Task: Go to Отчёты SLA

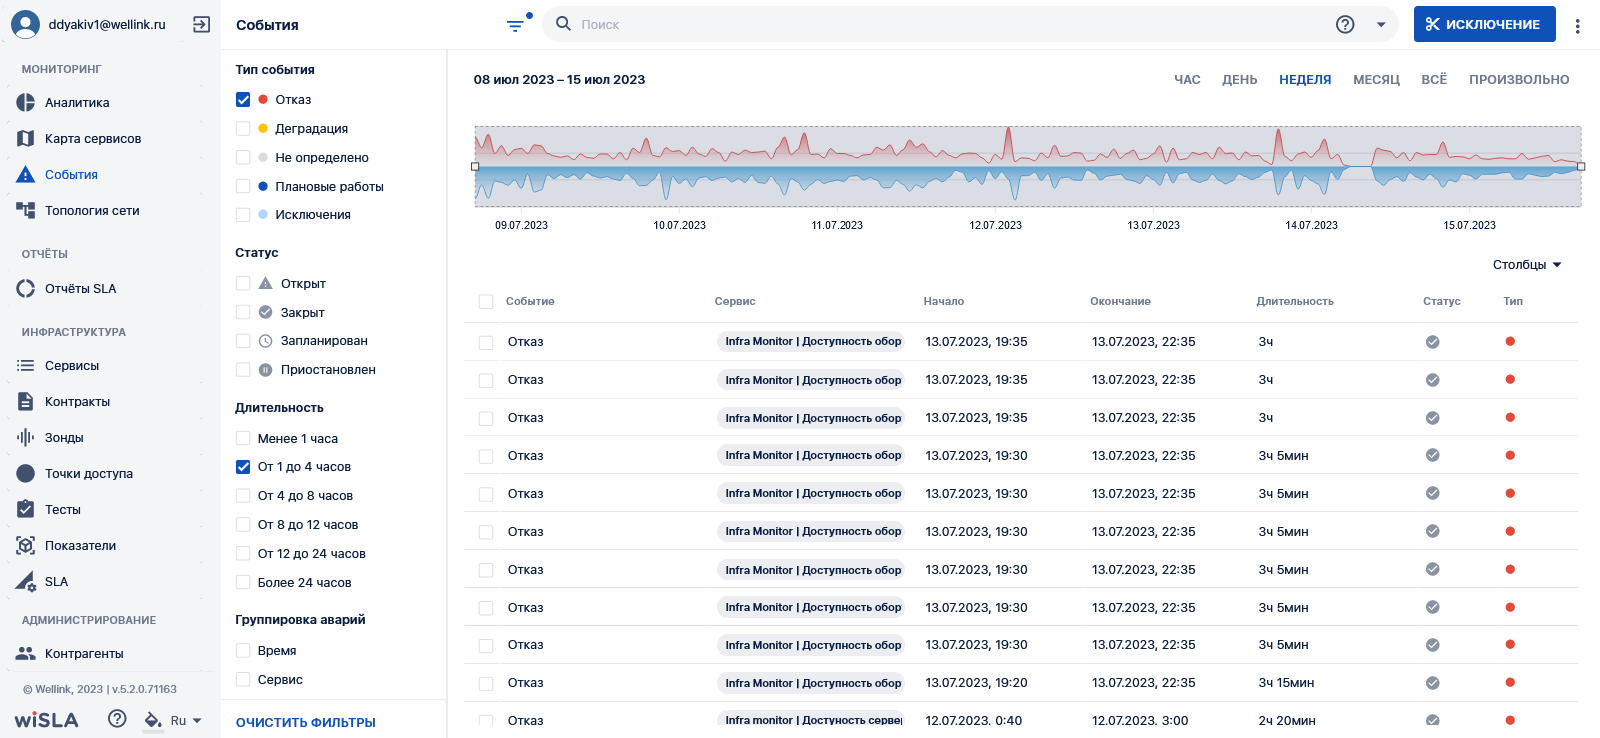Action: click(80, 289)
